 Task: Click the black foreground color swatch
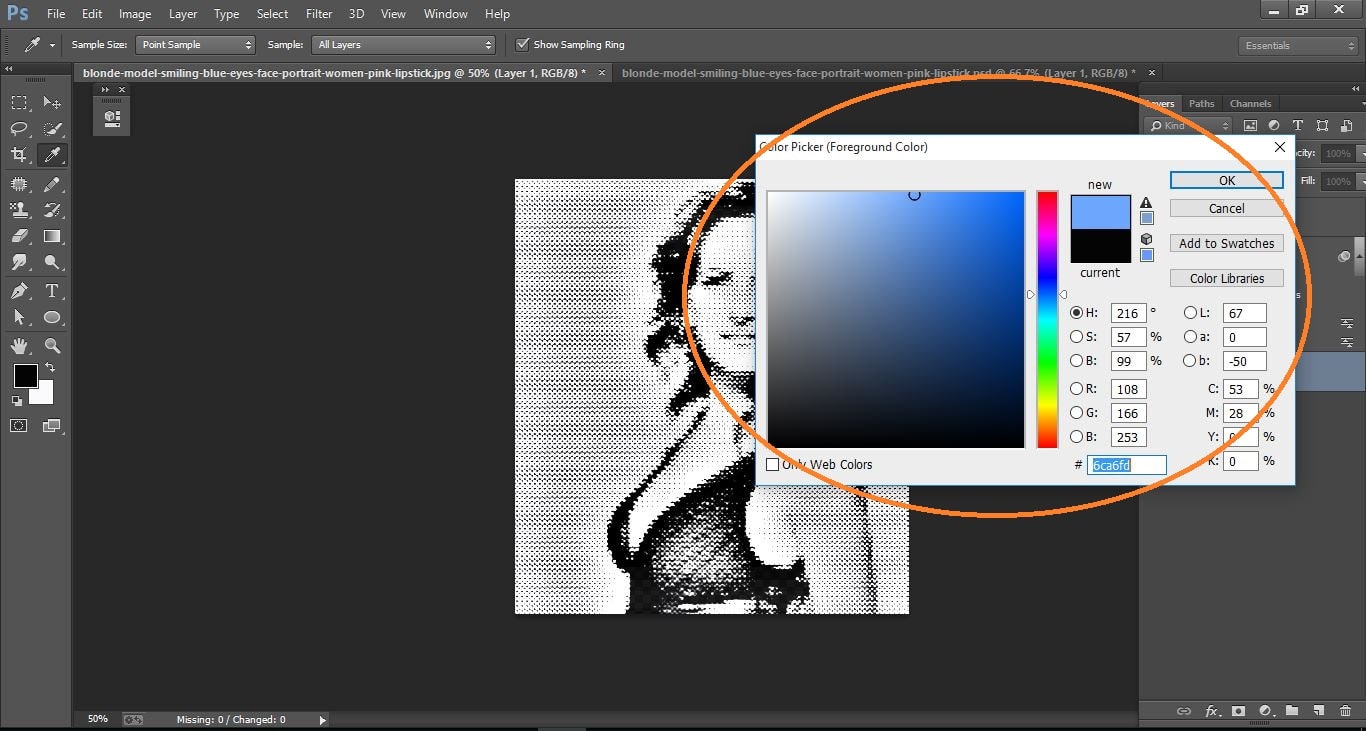coord(25,378)
